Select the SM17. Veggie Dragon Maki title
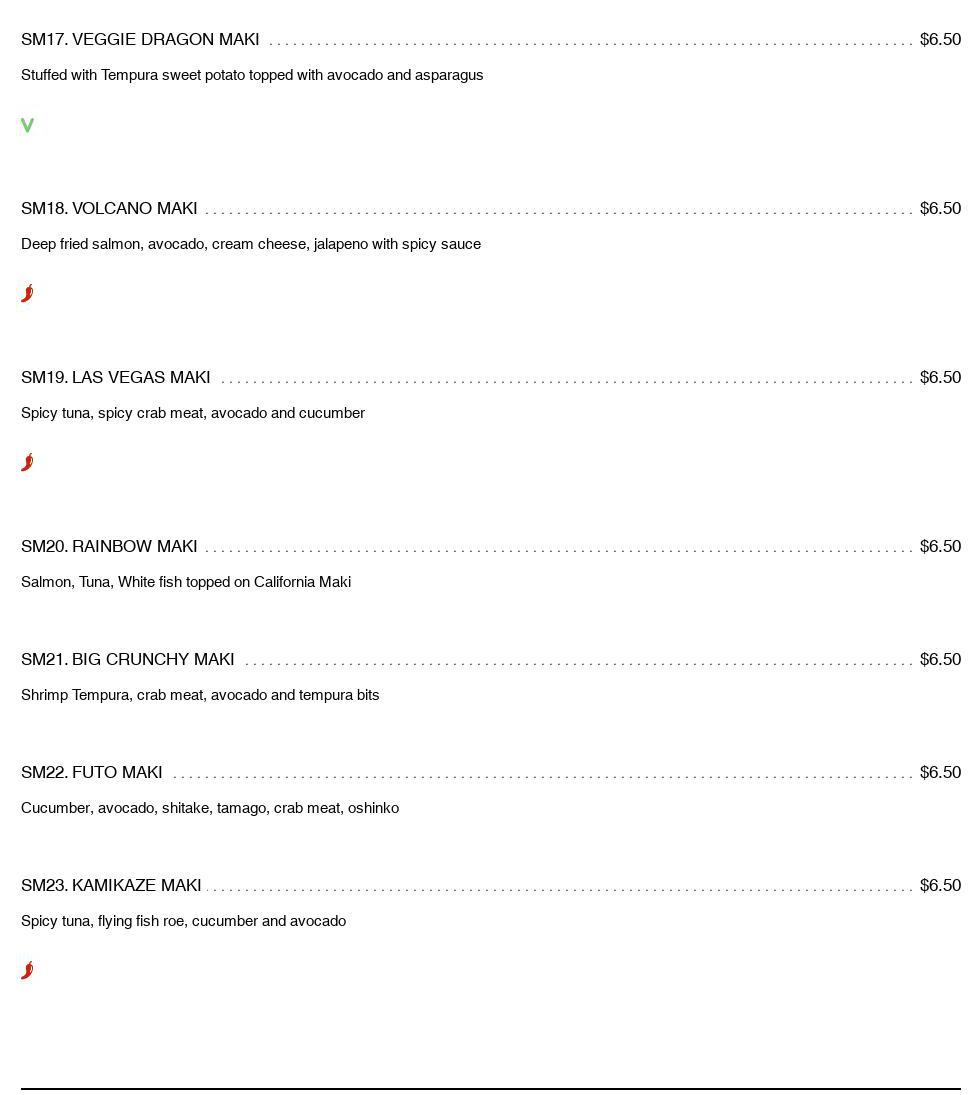Image resolution: width=973 pixels, height=1095 pixels. pyautogui.click(x=140, y=39)
